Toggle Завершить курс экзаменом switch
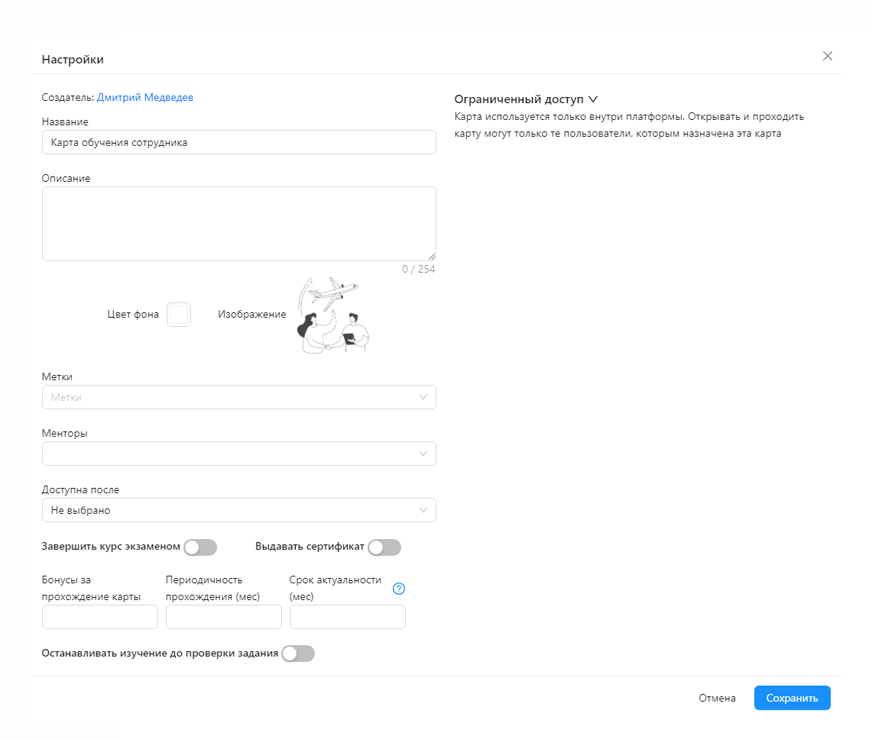The height and width of the screenshot is (740, 873). (x=200, y=547)
